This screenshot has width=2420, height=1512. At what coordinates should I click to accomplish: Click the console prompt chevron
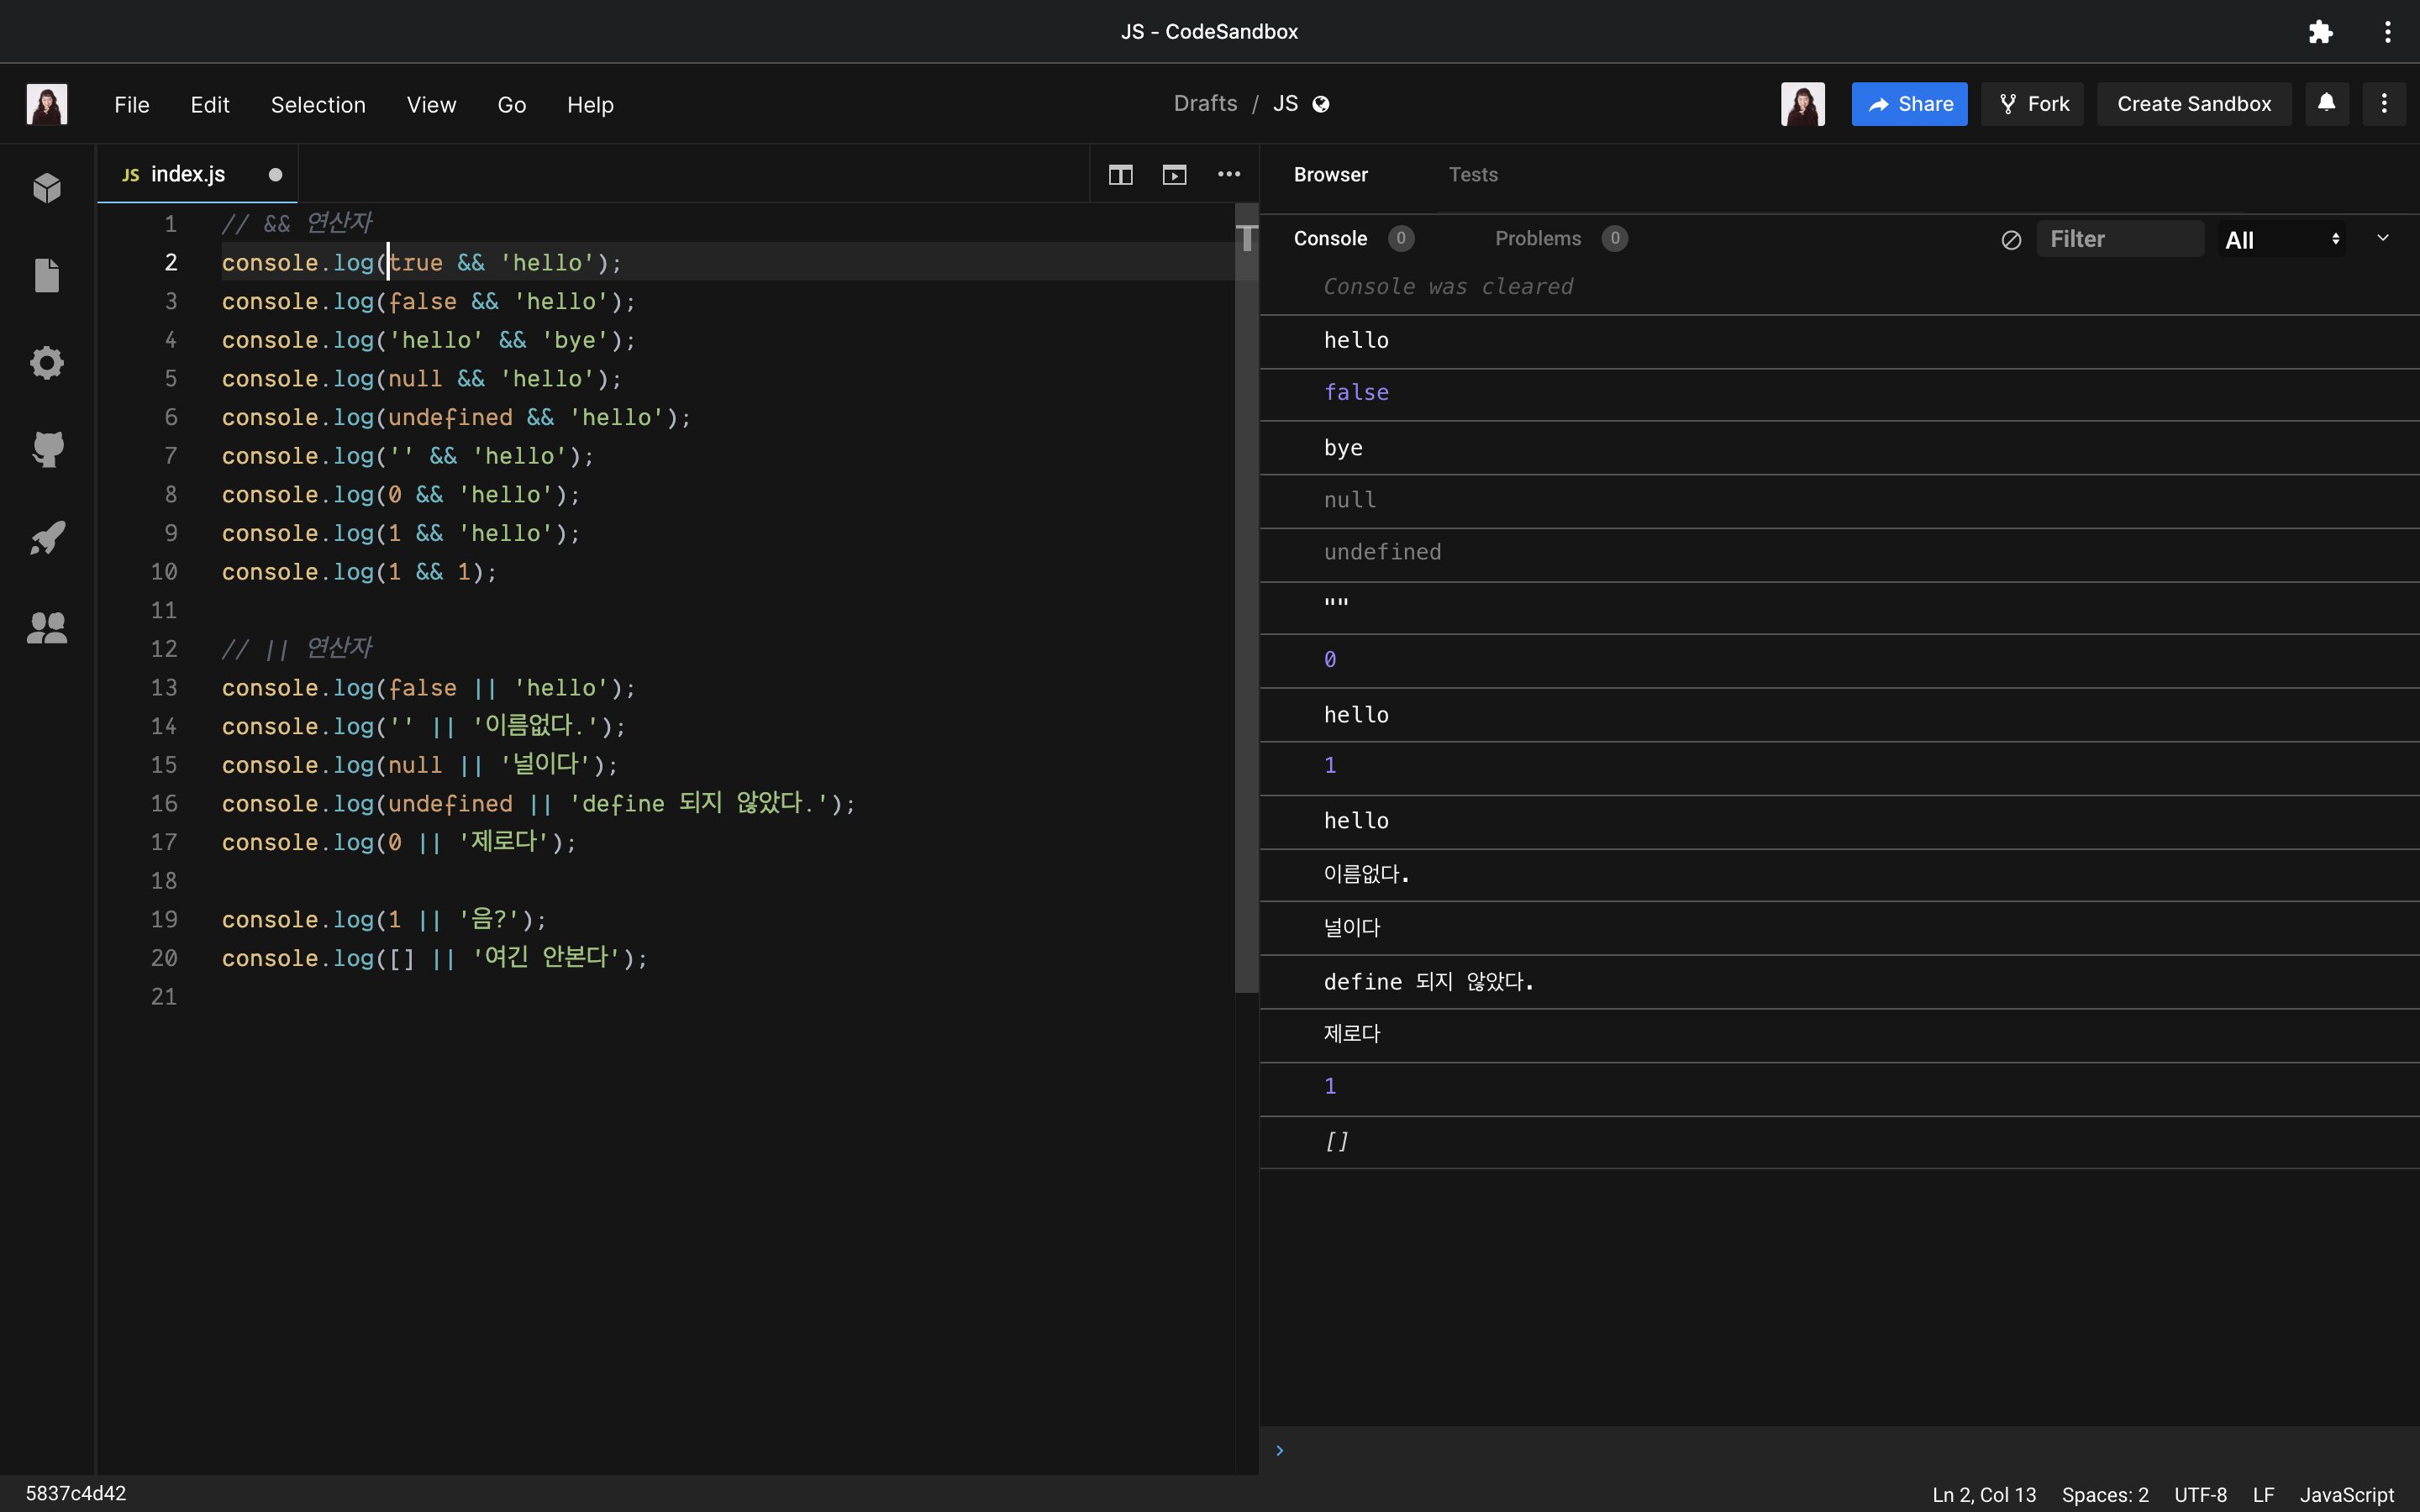click(x=1280, y=1451)
